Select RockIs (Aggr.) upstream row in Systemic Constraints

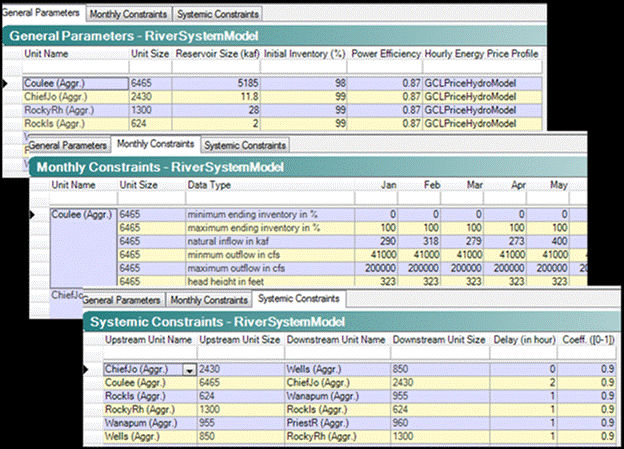pyautogui.click(x=360, y=396)
